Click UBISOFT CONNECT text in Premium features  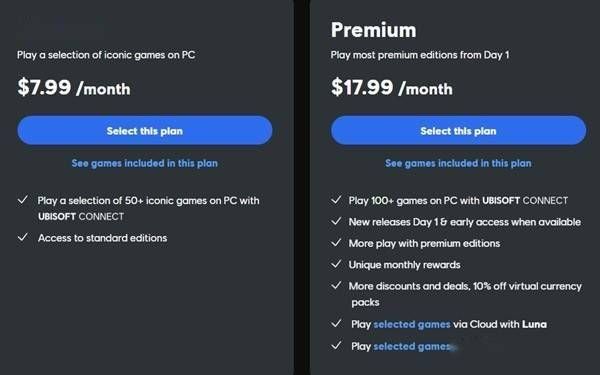pos(525,201)
